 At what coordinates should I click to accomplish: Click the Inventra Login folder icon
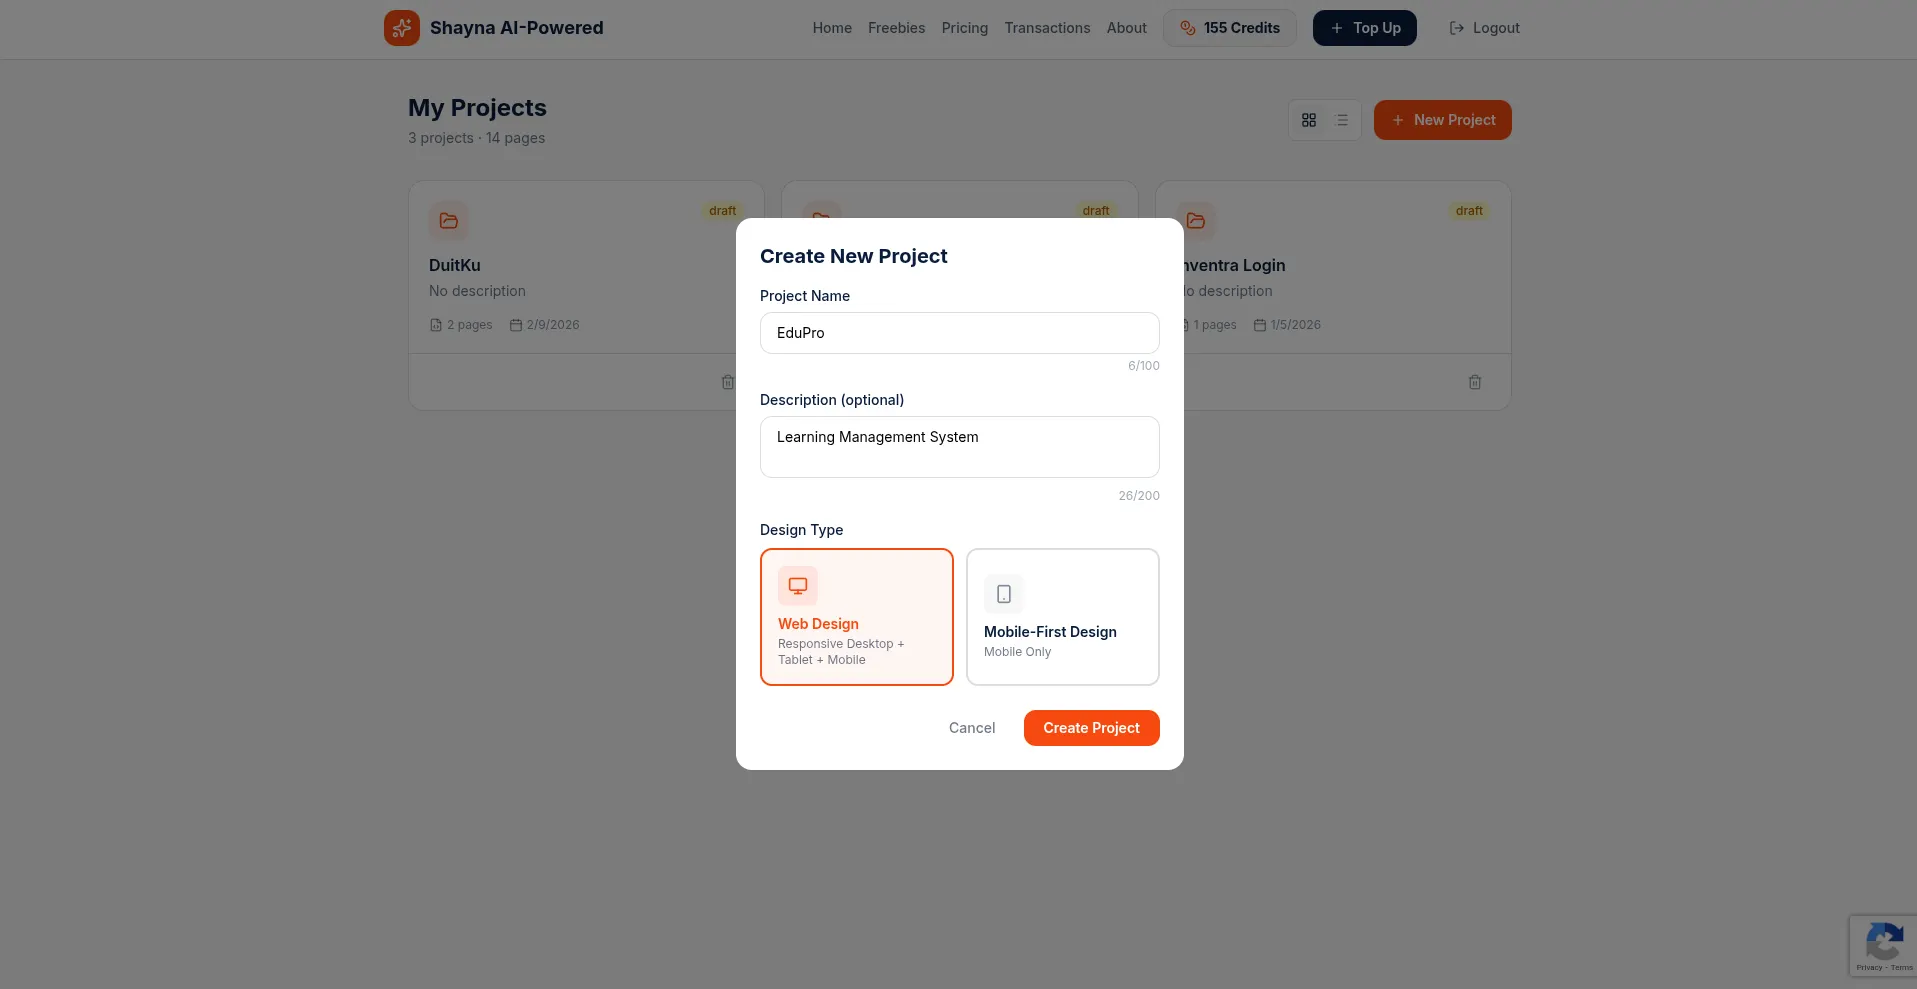click(1196, 221)
